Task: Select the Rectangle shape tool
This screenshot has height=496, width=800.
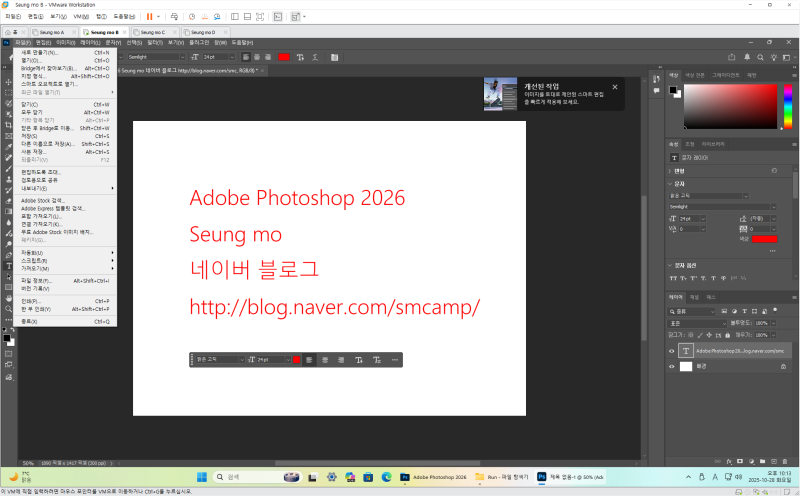Action: pyautogui.click(x=9, y=287)
